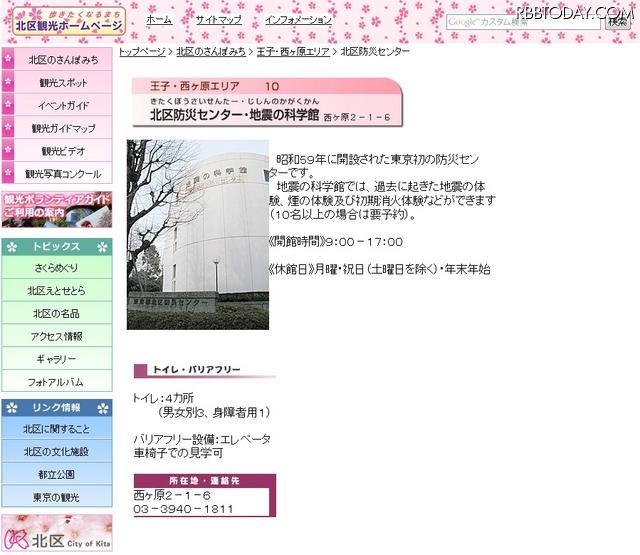Open 観光ガイドマップ from the sidebar
Viewport: 640px width, 555px height.
[x=63, y=129]
